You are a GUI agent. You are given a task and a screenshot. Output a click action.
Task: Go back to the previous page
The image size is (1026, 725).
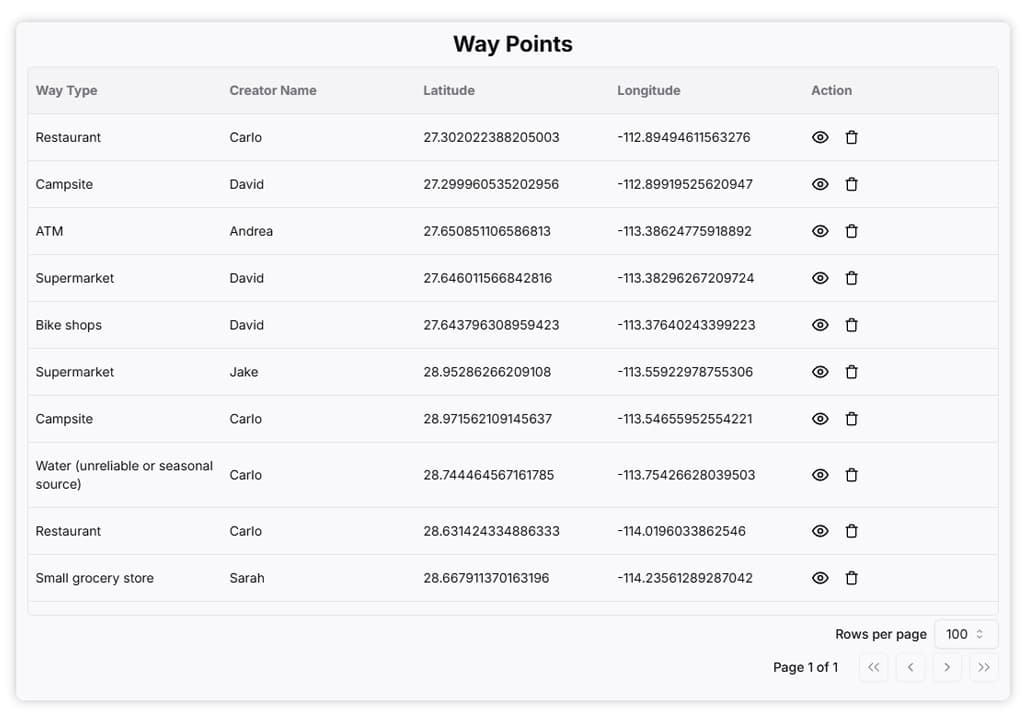910,667
